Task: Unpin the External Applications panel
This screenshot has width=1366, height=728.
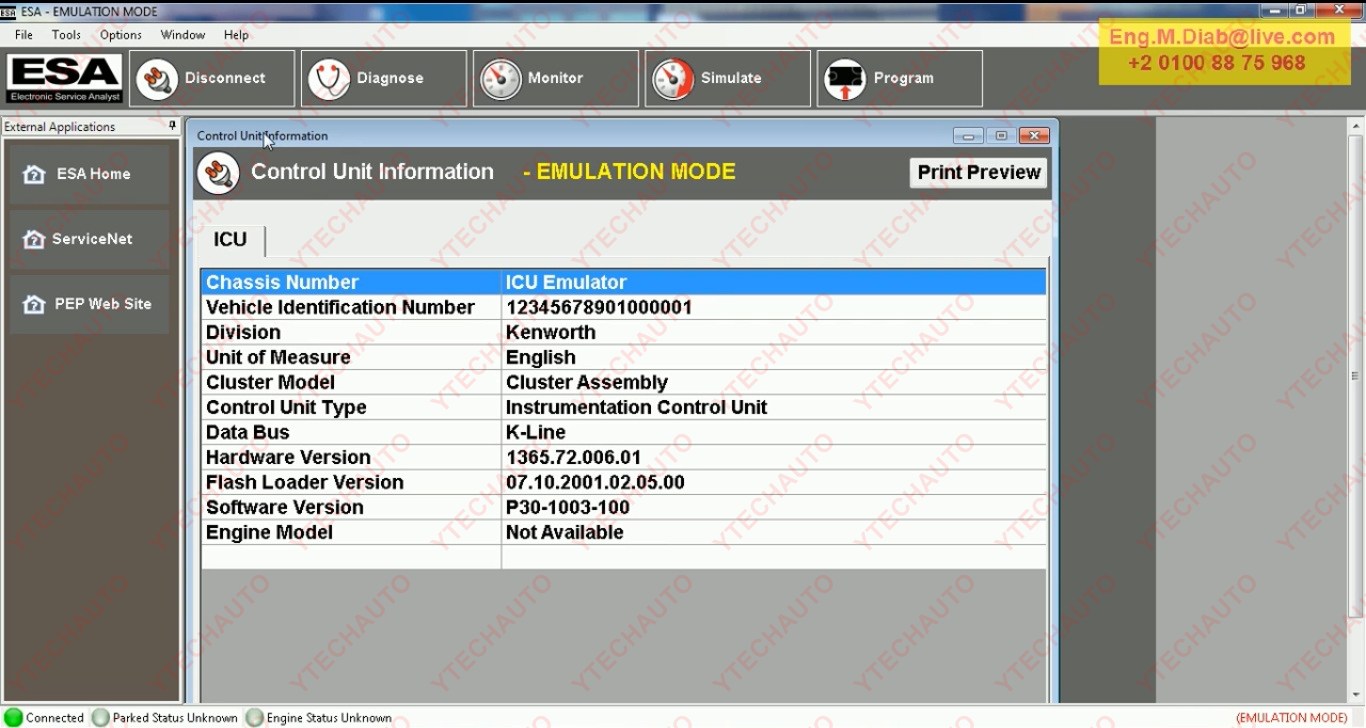Action: click(x=173, y=126)
